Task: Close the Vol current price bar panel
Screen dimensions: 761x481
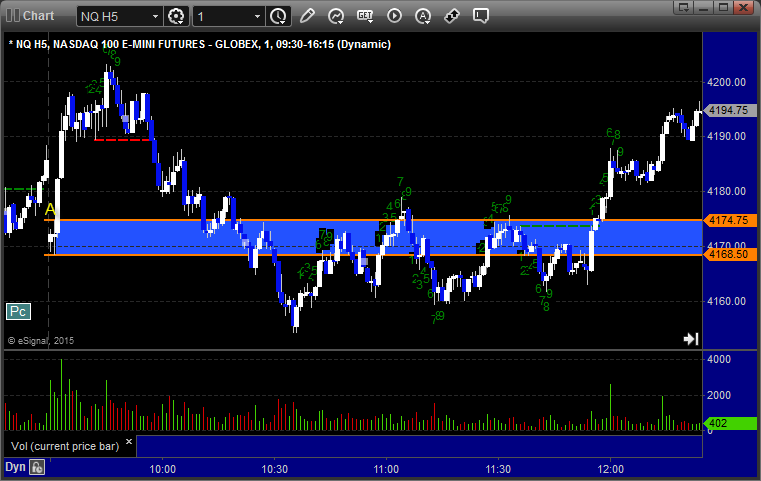Action: point(129,442)
